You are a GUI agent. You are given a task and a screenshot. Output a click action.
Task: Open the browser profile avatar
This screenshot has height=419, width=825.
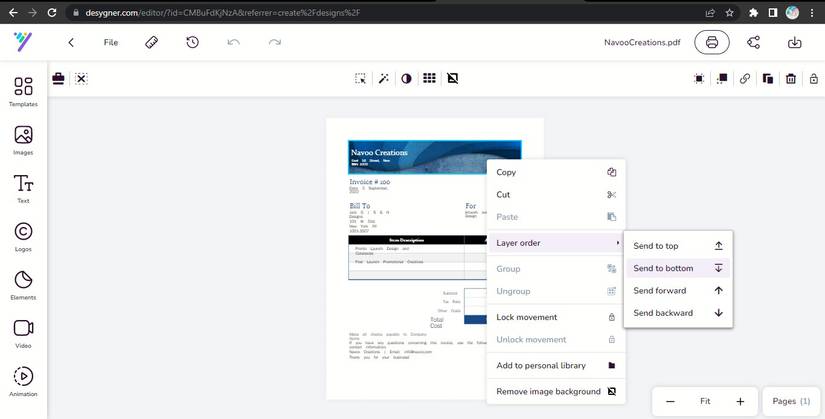point(792,13)
